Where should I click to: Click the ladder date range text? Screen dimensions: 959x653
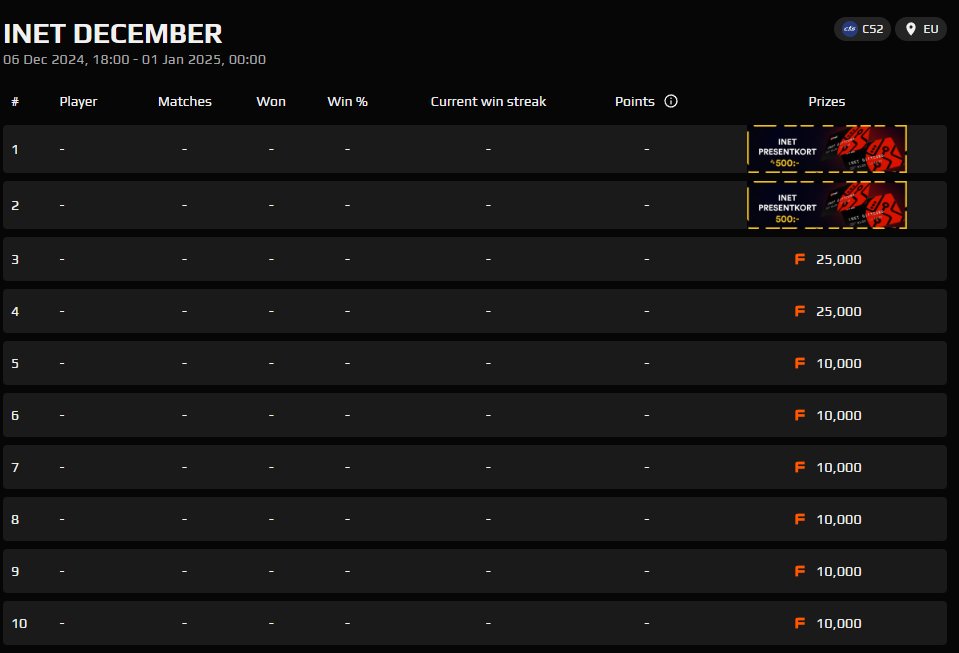coord(135,59)
